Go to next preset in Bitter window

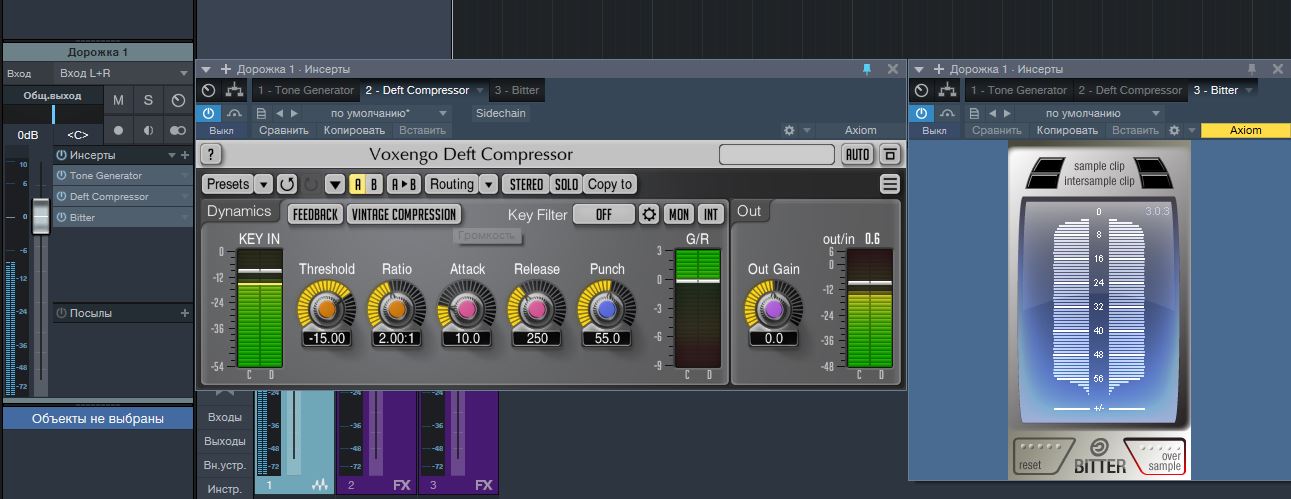(1008, 113)
